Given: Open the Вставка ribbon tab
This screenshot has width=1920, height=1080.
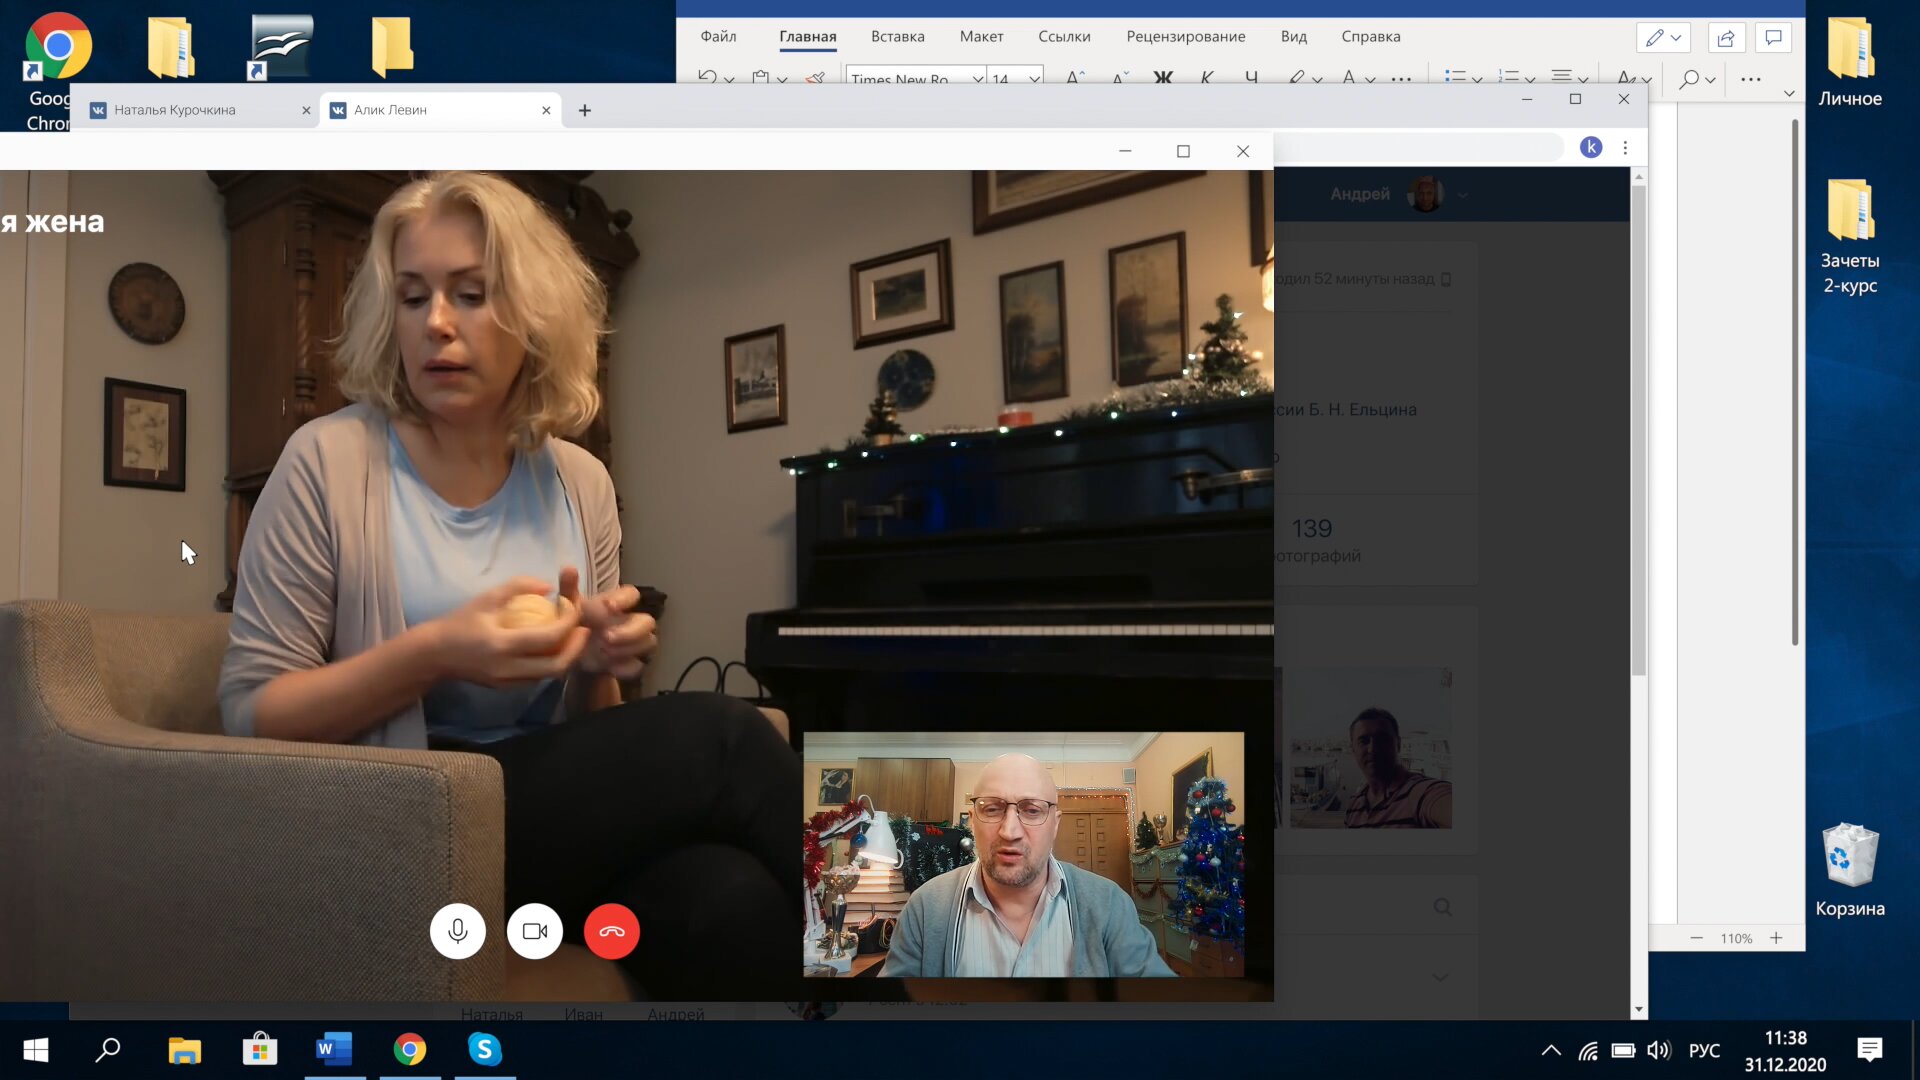Looking at the screenshot, I should [897, 37].
